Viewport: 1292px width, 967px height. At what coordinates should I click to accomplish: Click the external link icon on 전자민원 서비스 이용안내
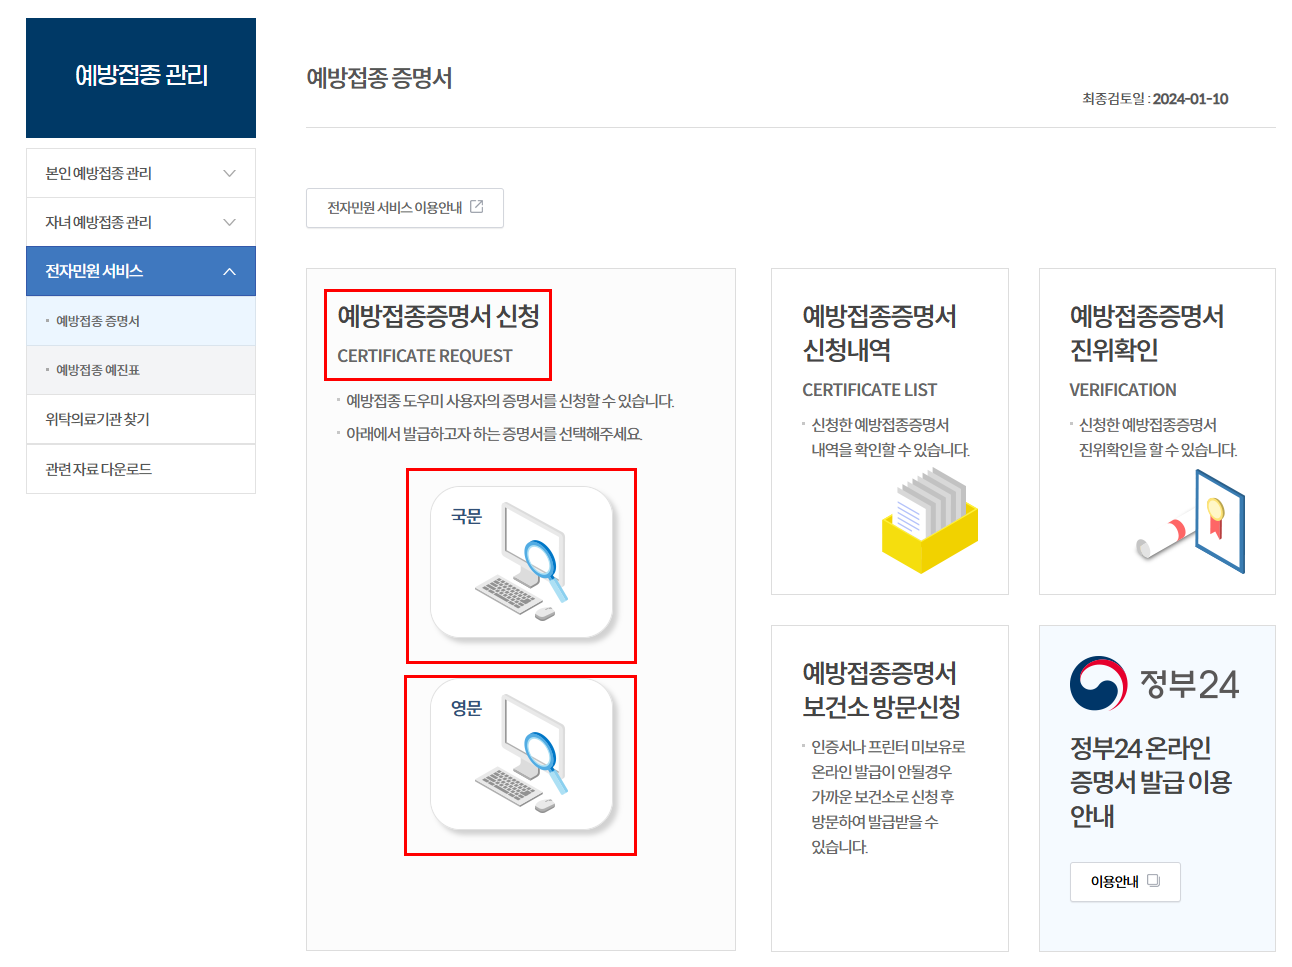pos(477,207)
